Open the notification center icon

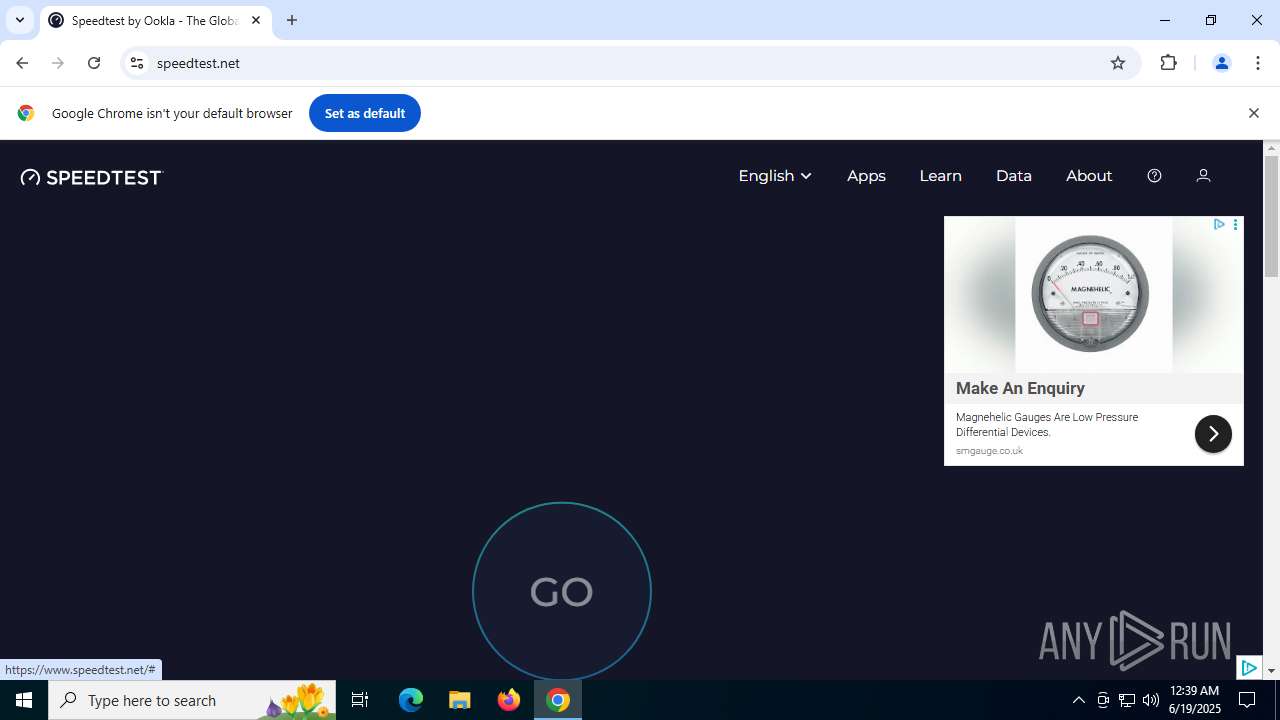pos(1247,700)
